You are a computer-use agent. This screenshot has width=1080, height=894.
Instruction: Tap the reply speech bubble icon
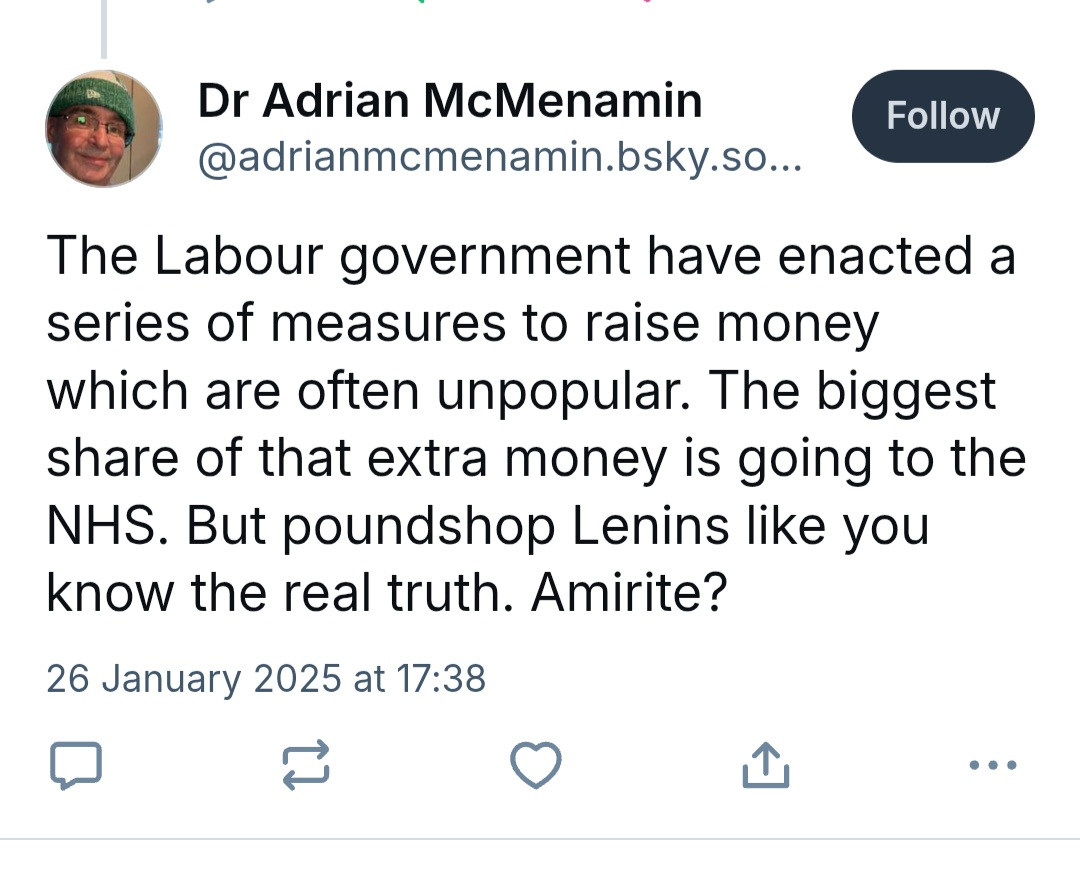pyautogui.click(x=75, y=765)
